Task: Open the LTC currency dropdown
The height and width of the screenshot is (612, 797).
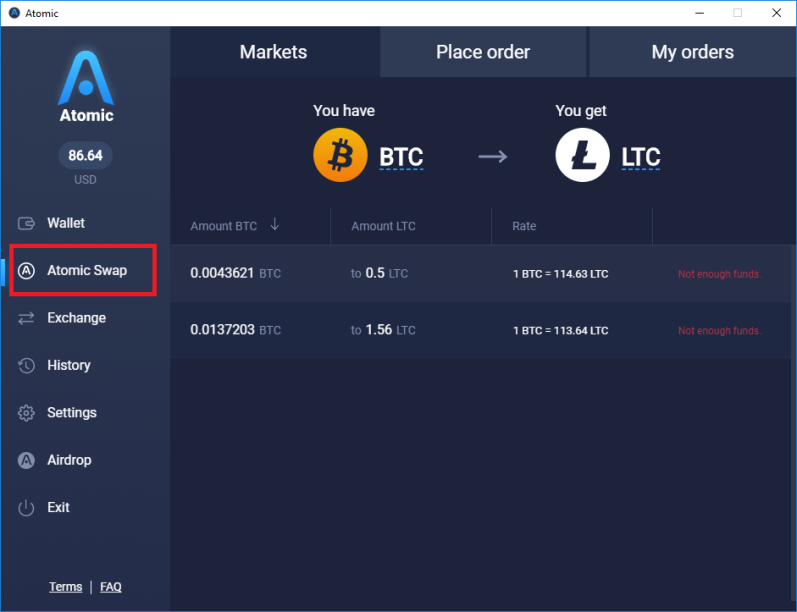Action: (x=641, y=157)
